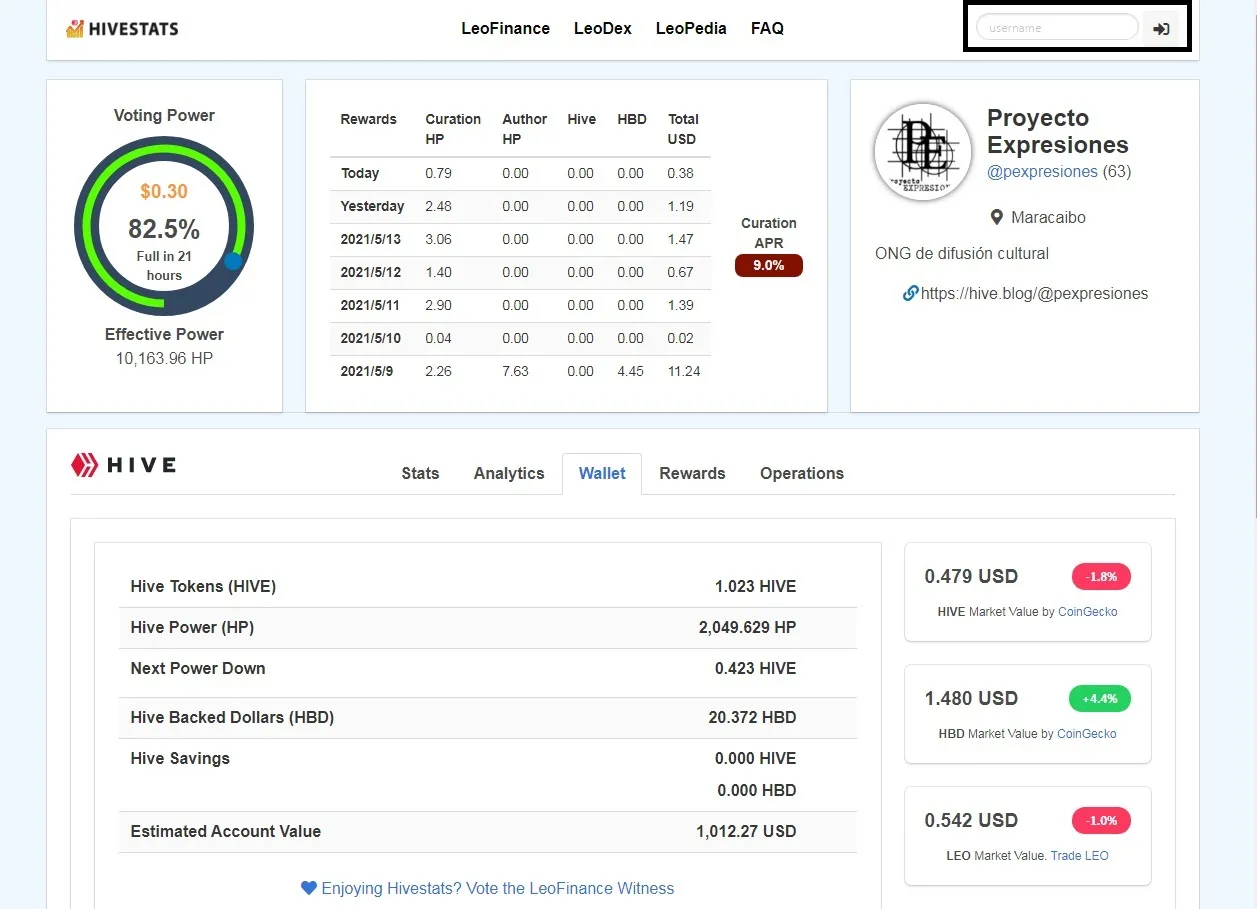Click the heart icon beside Enjoying Hivestats

tap(309, 888)
